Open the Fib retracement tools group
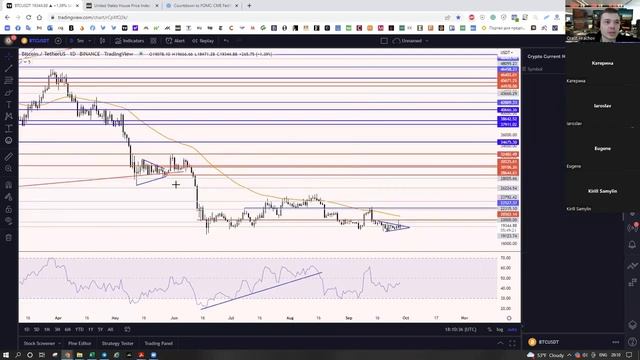 [9, 80]
